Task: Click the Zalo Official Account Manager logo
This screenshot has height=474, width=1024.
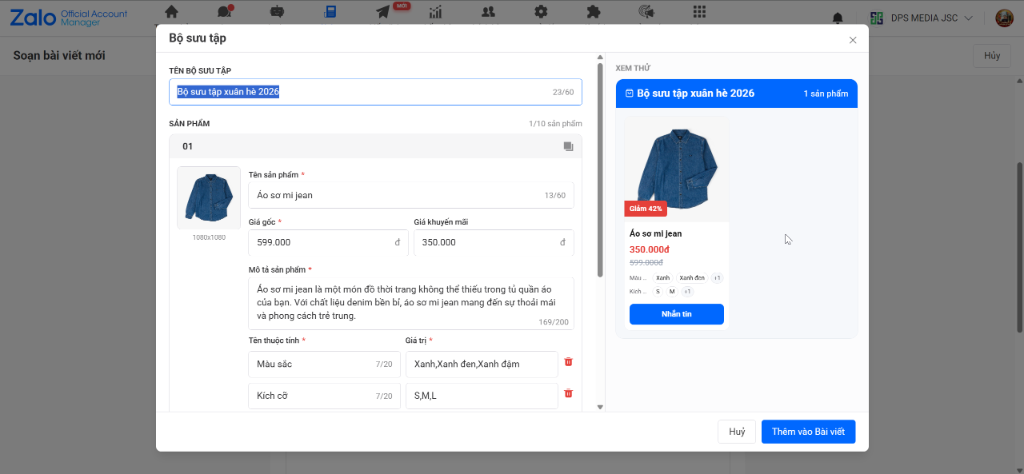Action: pyautogui.click(x=69, y=18)
